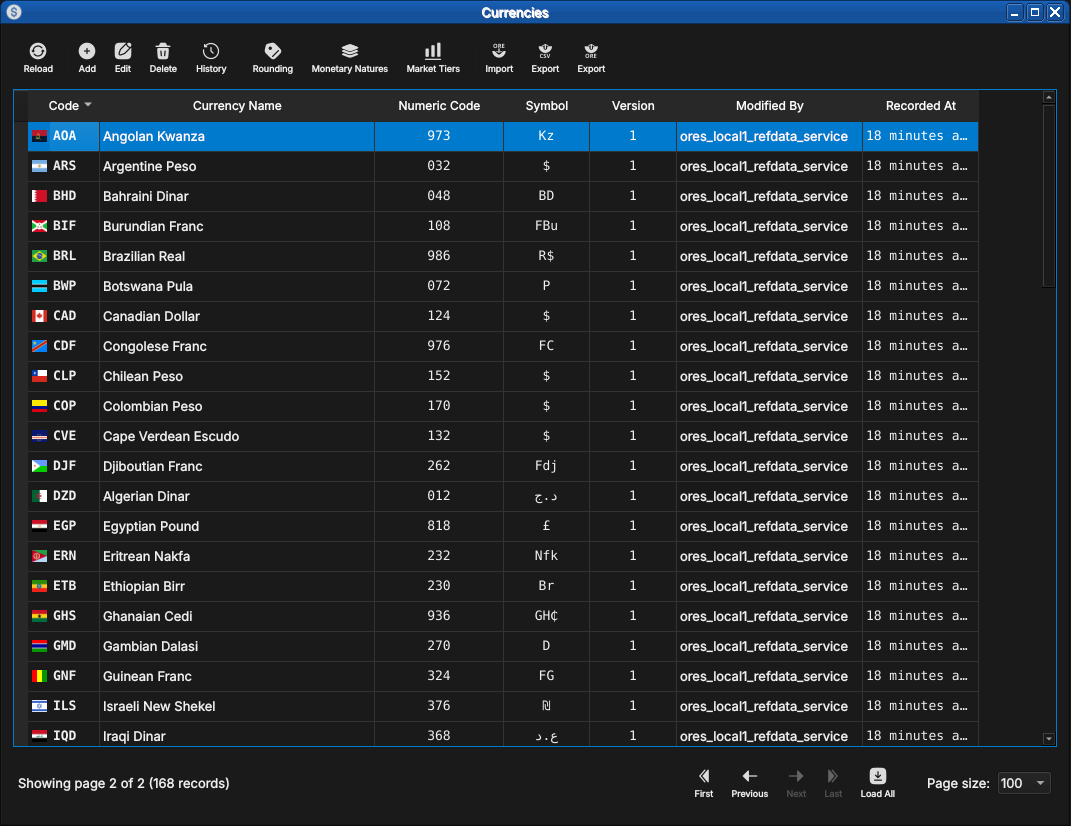Delete the selected currency
This screenshot has height=826, width=1071.
tap(163, 58)
